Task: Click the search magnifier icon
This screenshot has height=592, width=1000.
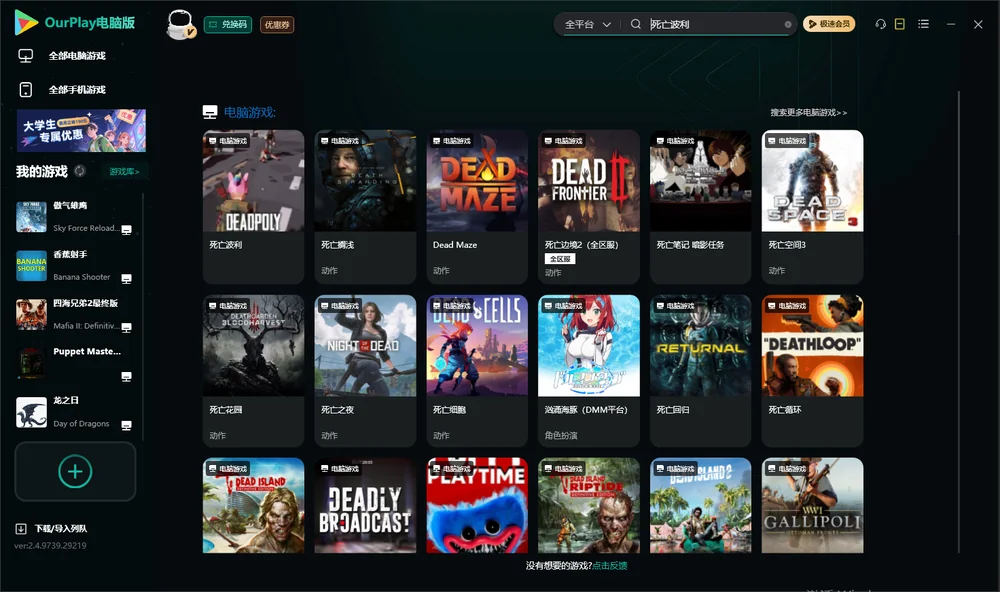Action: click(636, 24)
